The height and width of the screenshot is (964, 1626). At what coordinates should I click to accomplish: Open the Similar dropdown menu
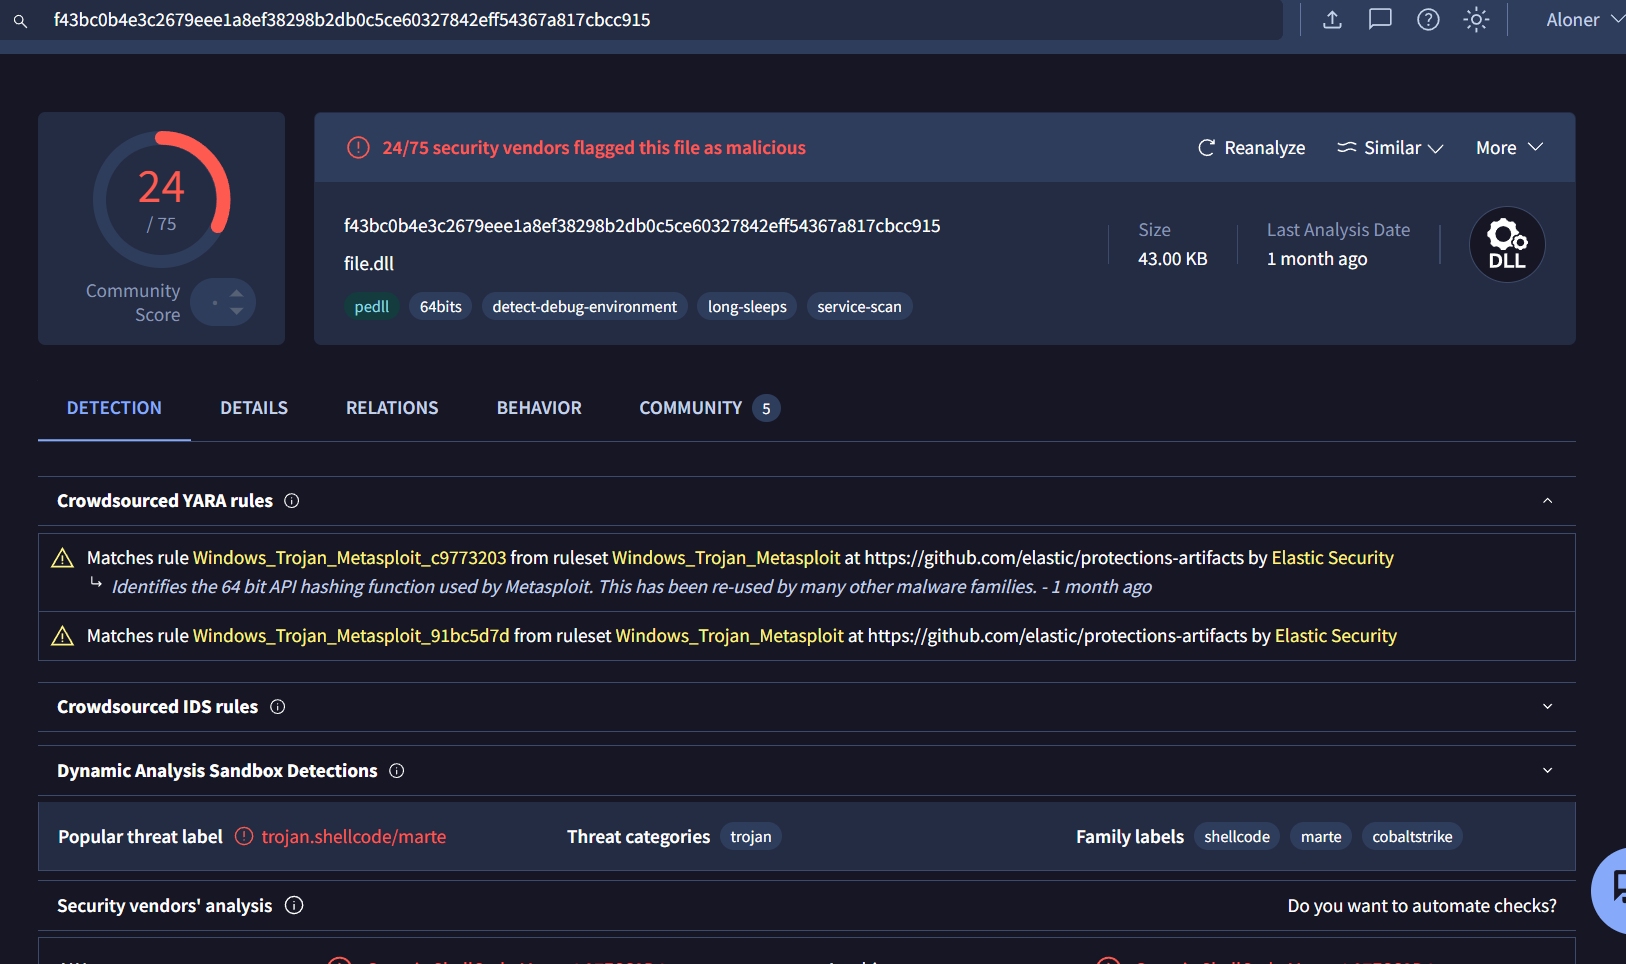tap(1390, 148)
